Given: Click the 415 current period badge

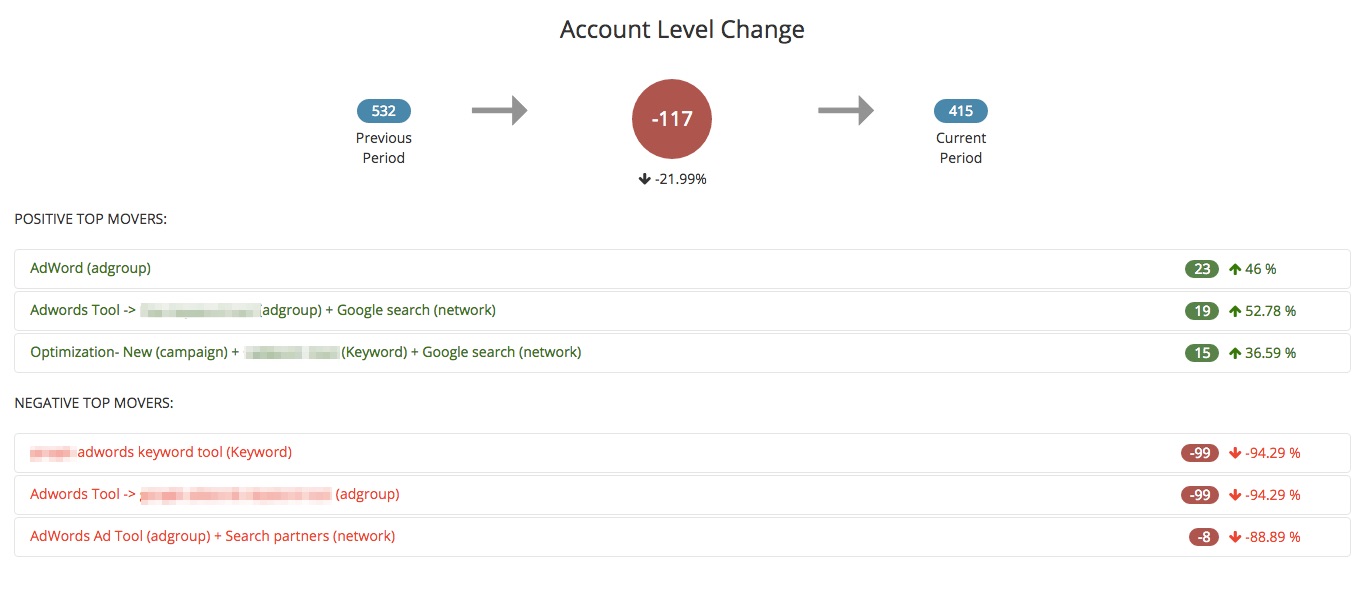Looking at the screenshot, I should (x=961, y=111).
